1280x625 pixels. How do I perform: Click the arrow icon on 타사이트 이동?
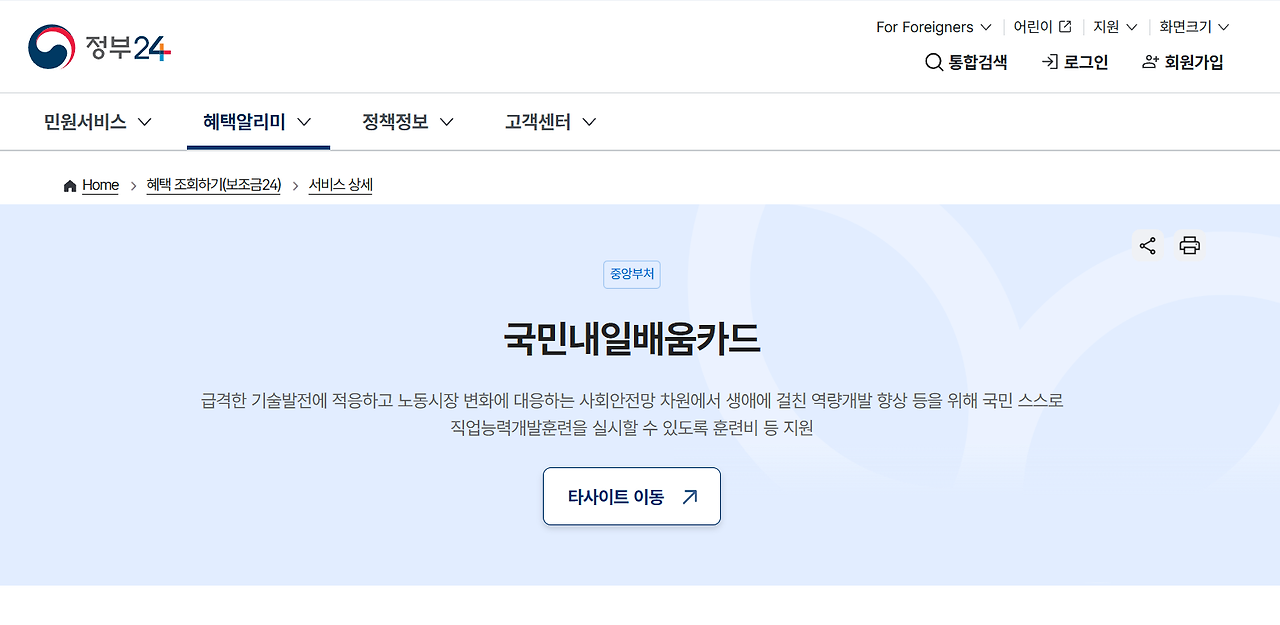(x=689, y=497)
